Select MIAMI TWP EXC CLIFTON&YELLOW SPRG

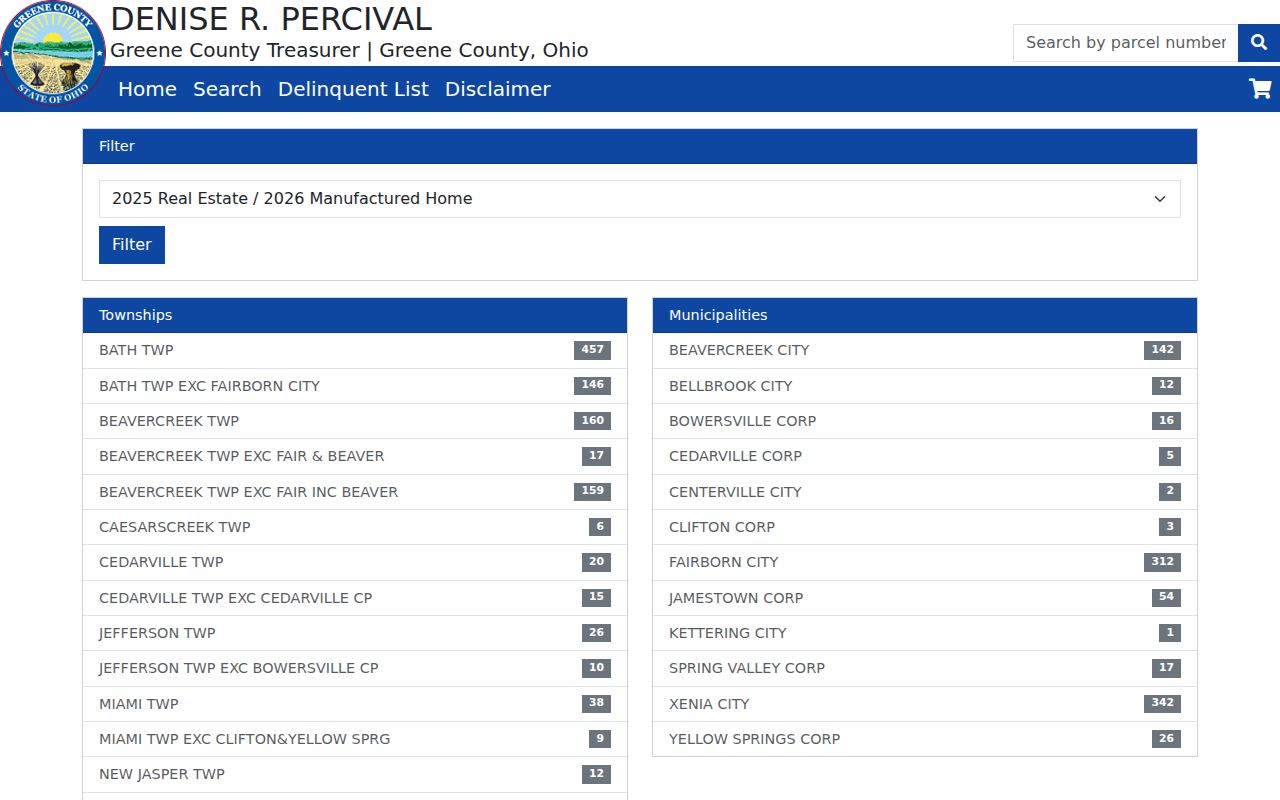tap(355, 739)
